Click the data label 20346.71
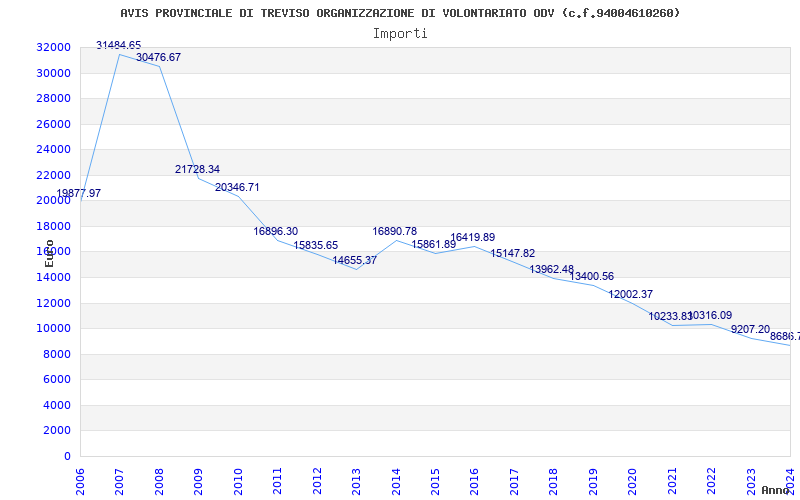 tap(237, 187)
